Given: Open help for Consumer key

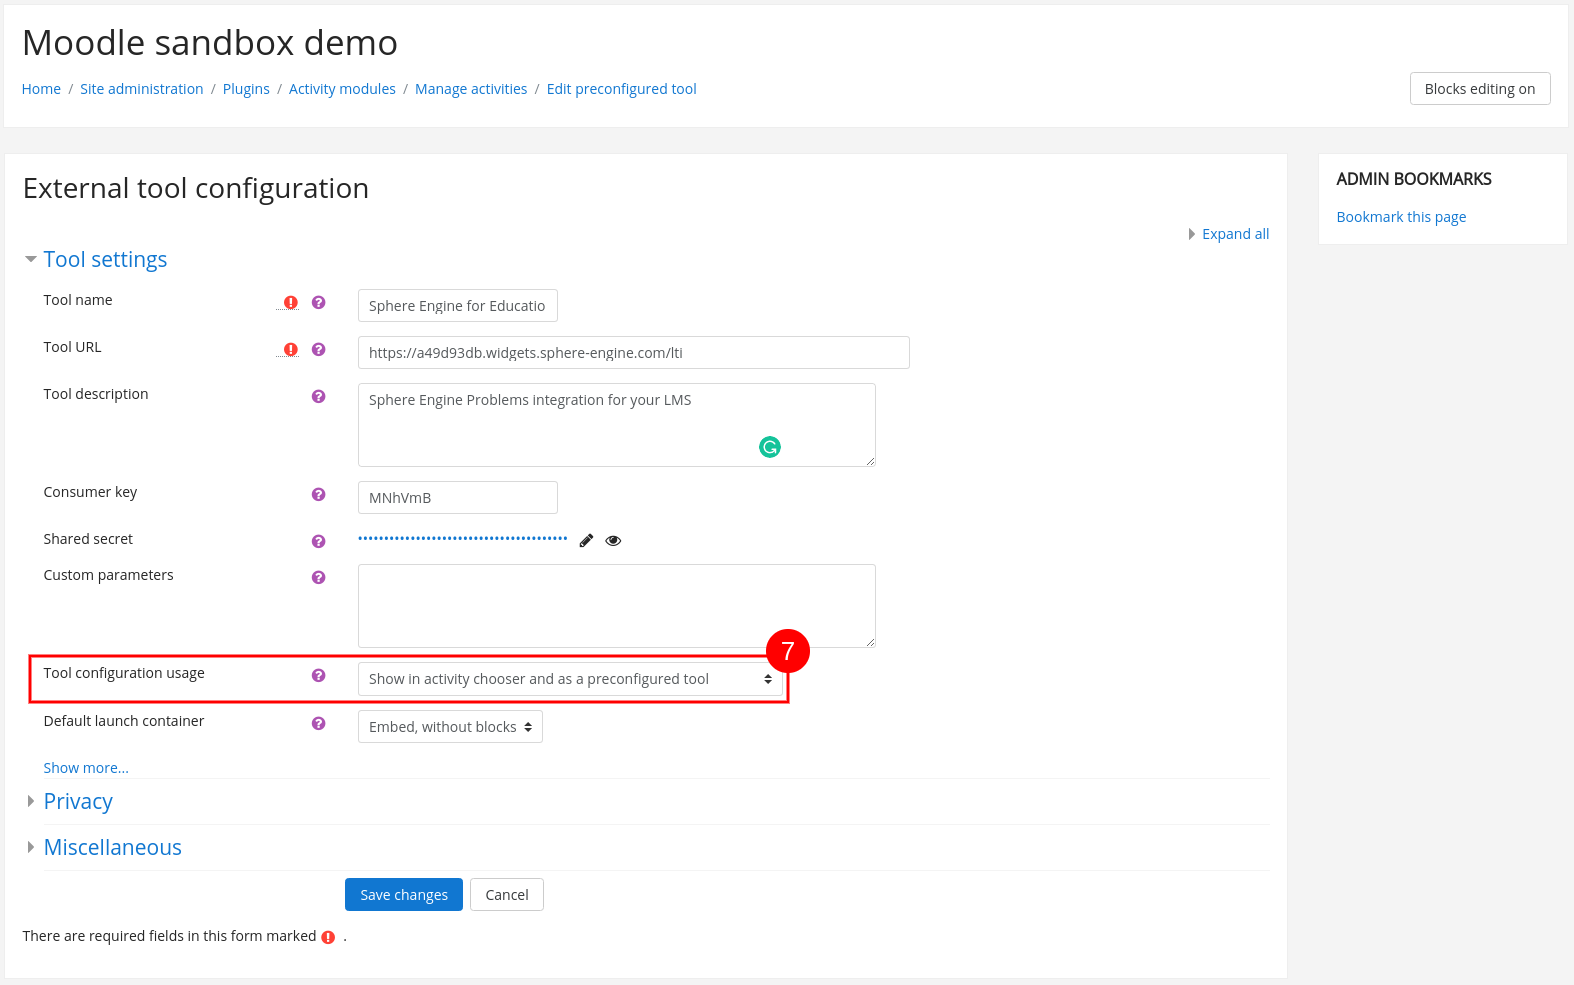Looking at the screenshot, I should coord(318,494).
